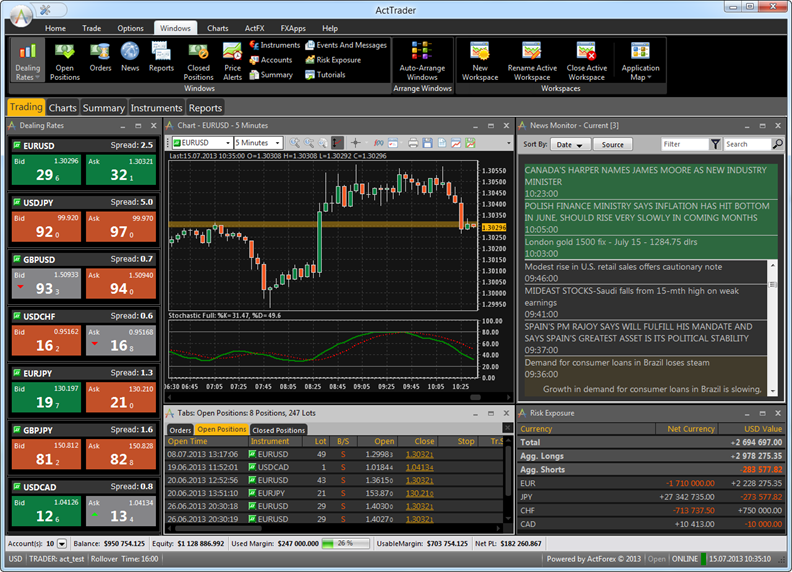This screenshot has height=572, width=792.
Task: Switch to the Charts ribbon tab
Action: point(217,28)
